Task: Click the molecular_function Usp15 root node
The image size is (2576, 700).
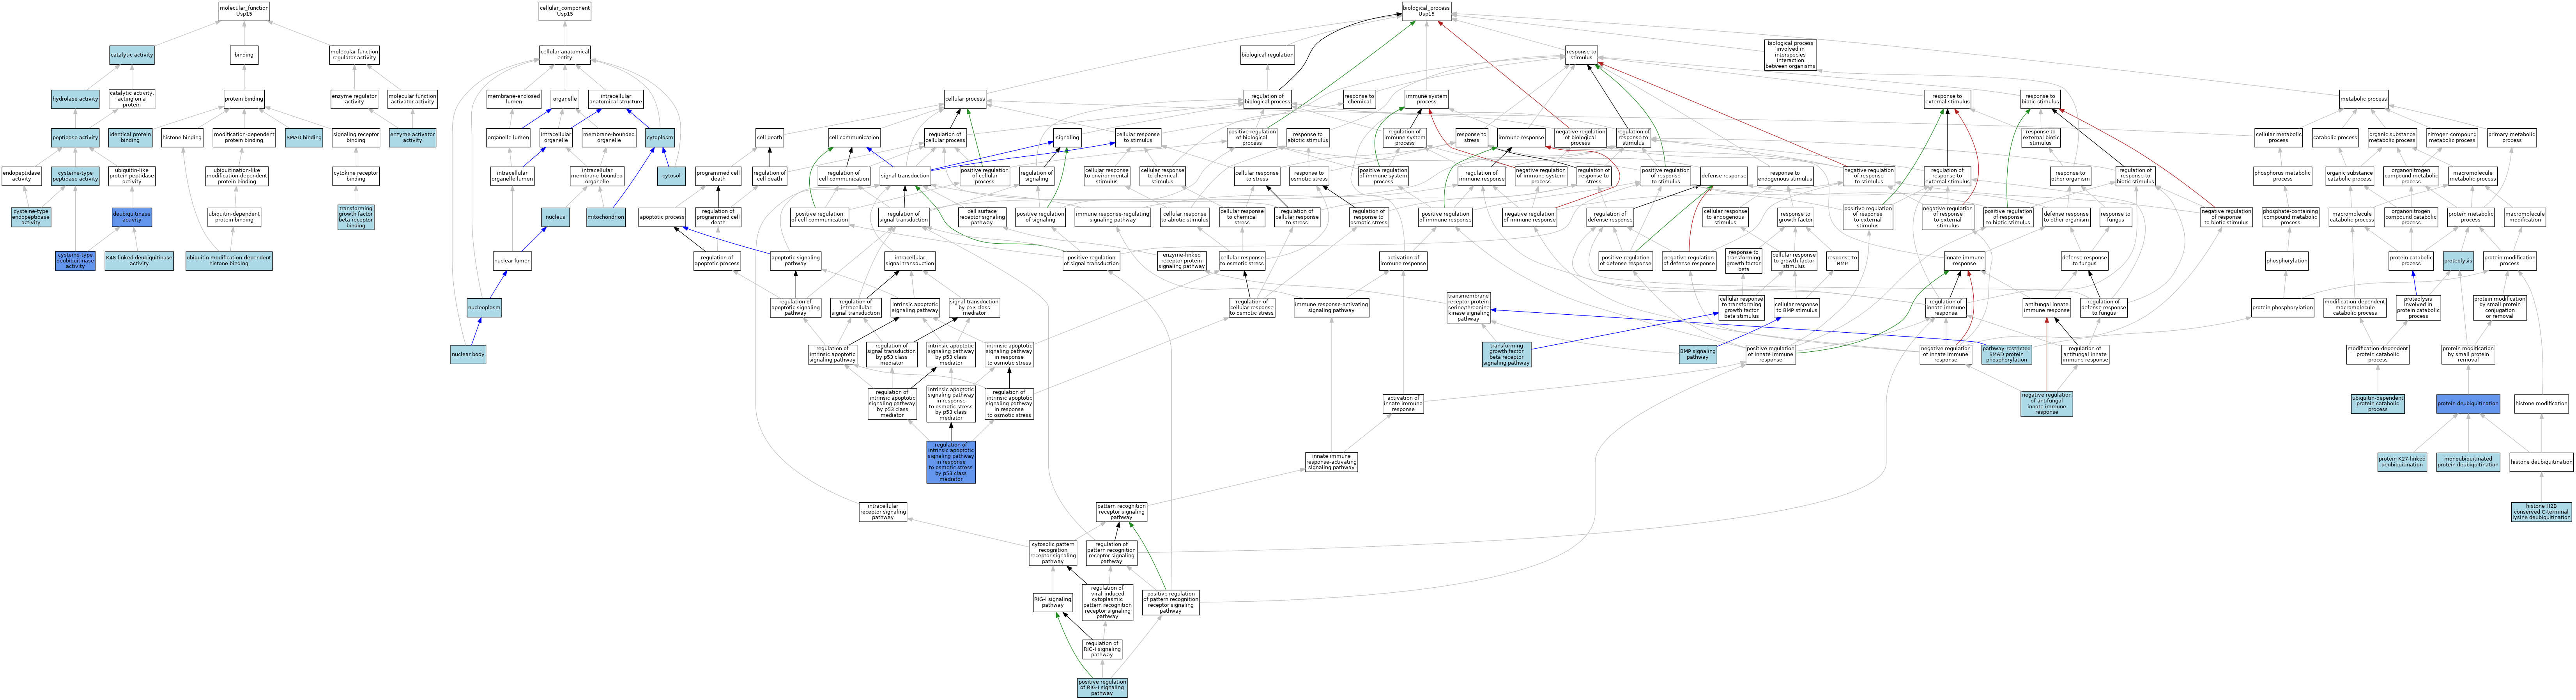Action: (x=244, y=11)
